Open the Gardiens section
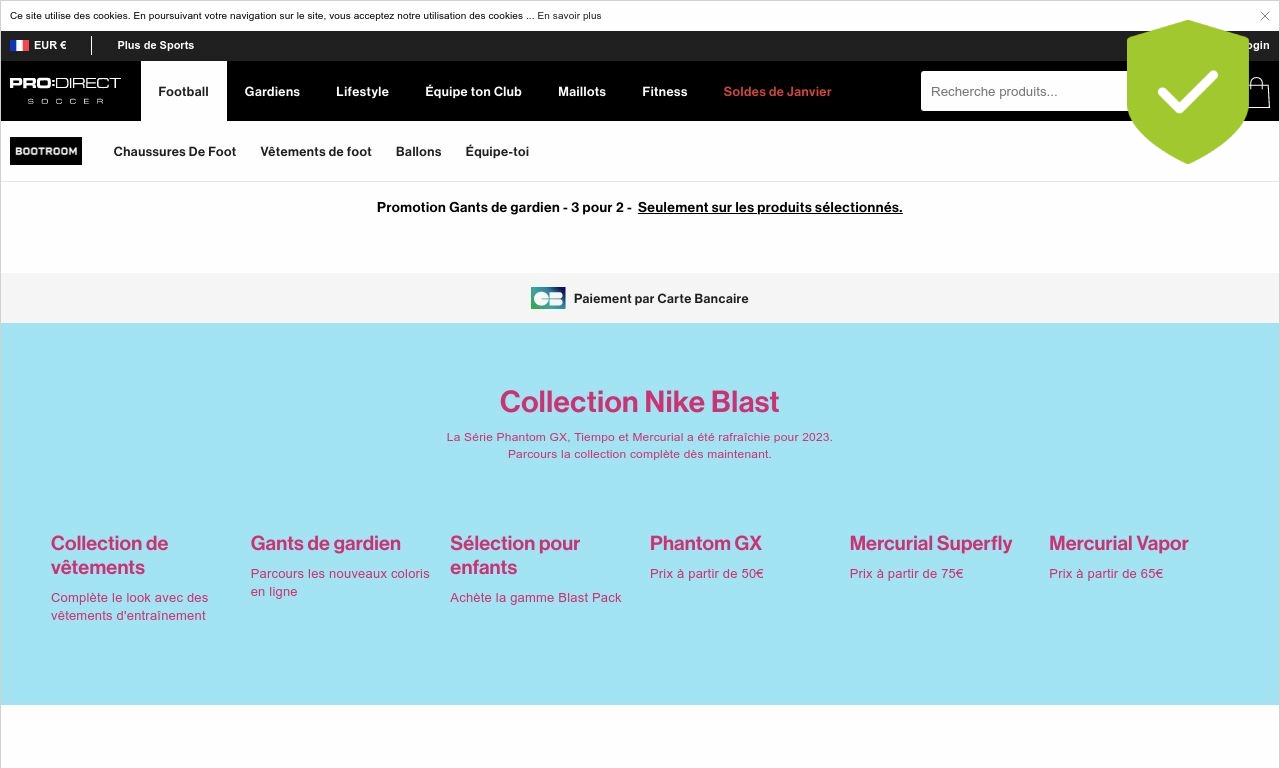This screenshot has width=1280, height=768. click(x=272, y=91)
